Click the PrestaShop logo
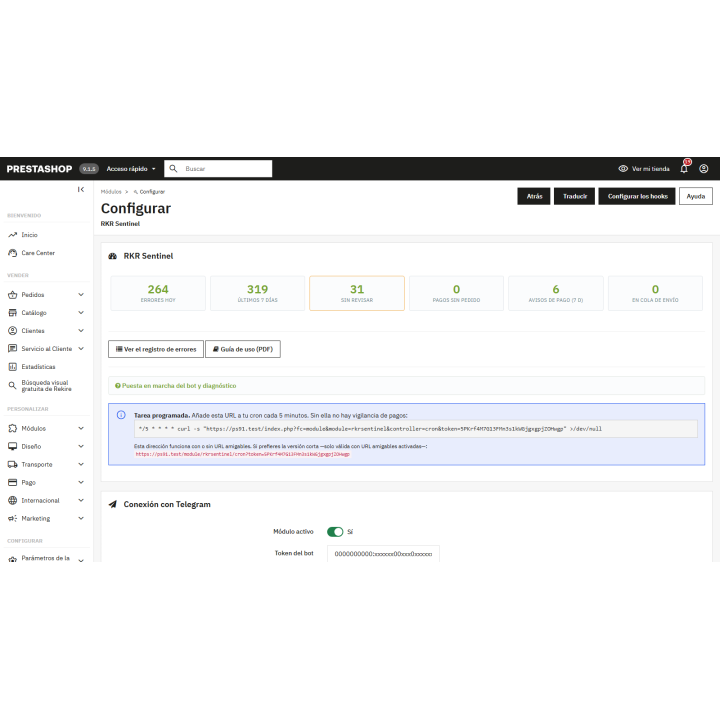720x720 pixels. [x=39, y=169]
